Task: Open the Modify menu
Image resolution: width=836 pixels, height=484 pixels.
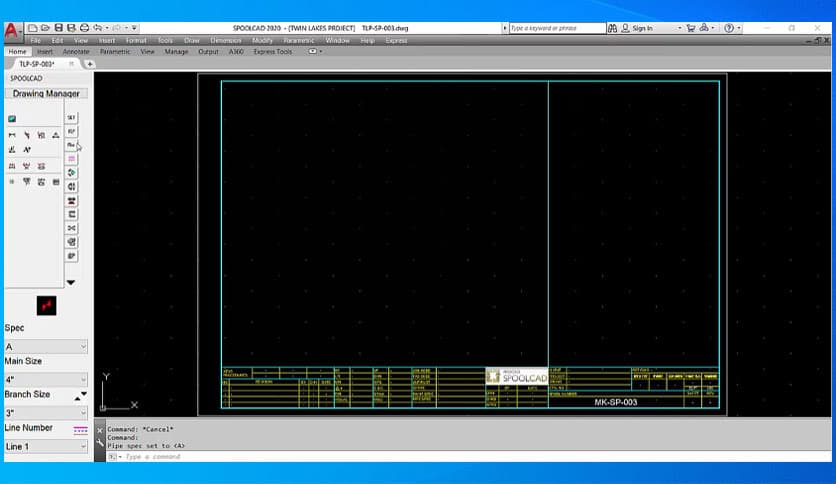Action: coord(262,41)
